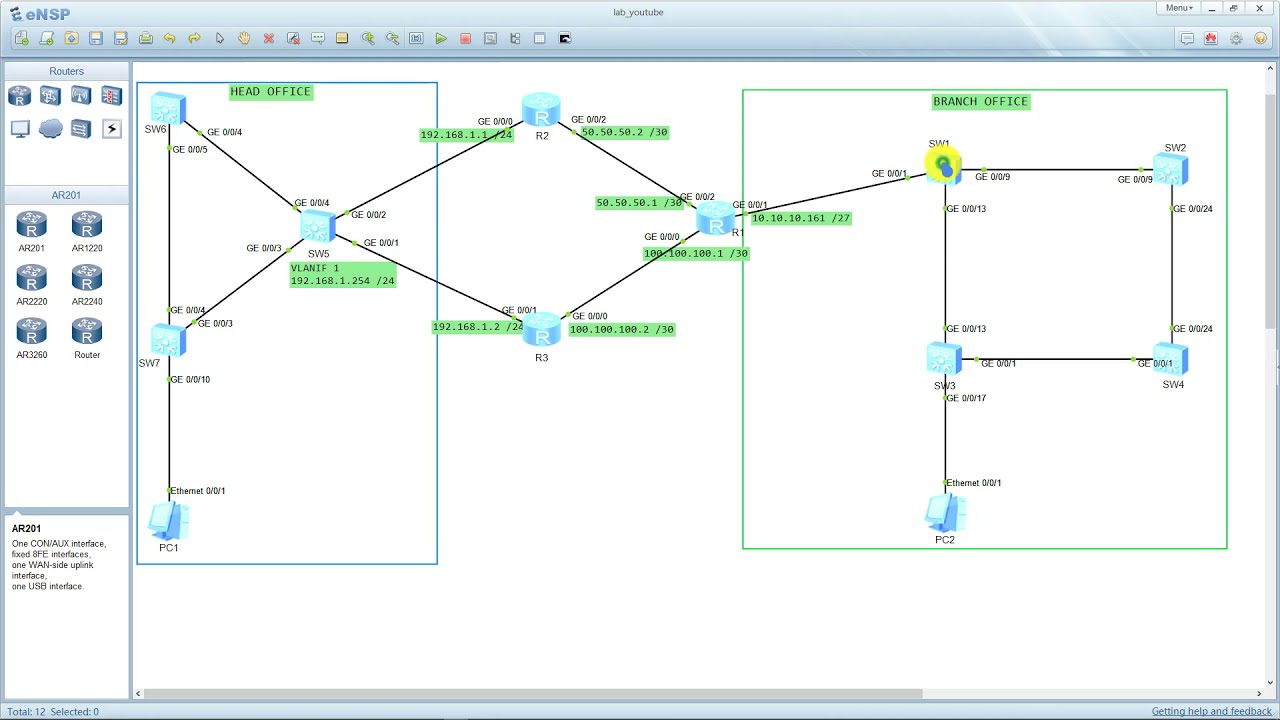Click the 100.100.100.2 /30 label
Screen dimensions: 1280x720
click(x=621, y=329)
